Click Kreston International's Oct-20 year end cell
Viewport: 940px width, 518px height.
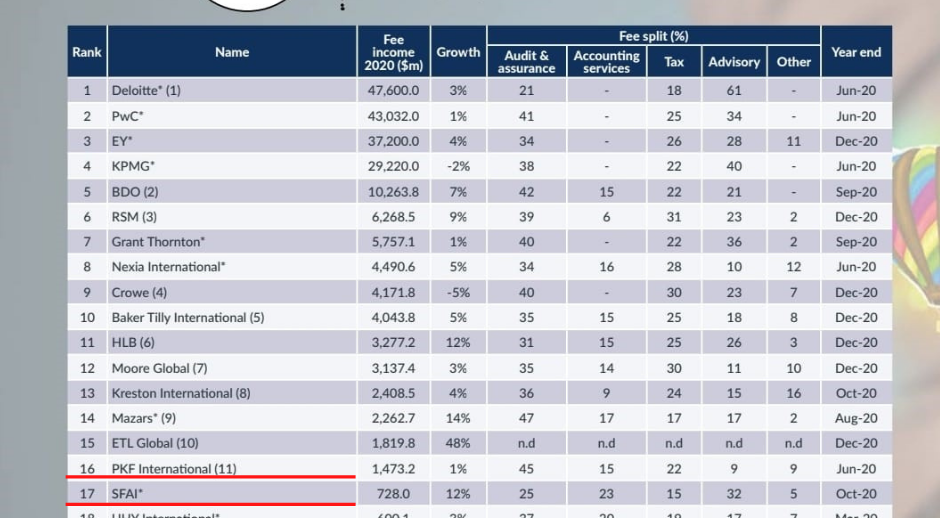pos(856,393)
